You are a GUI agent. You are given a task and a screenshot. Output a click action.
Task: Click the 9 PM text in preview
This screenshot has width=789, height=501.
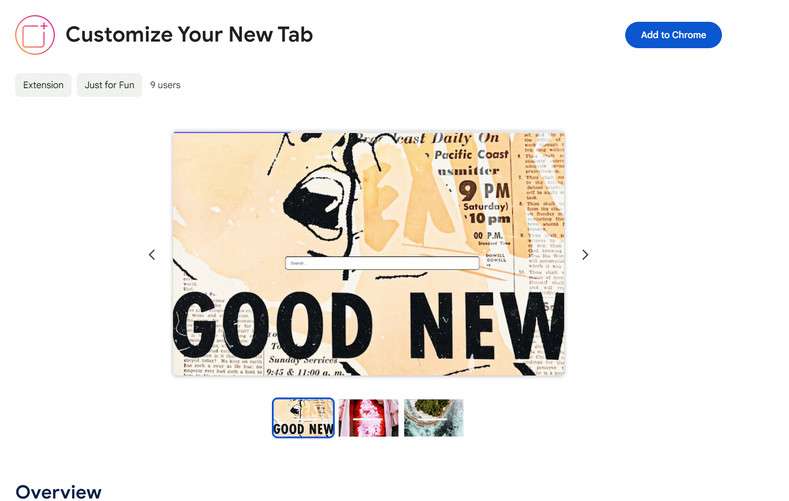[485, 191]
